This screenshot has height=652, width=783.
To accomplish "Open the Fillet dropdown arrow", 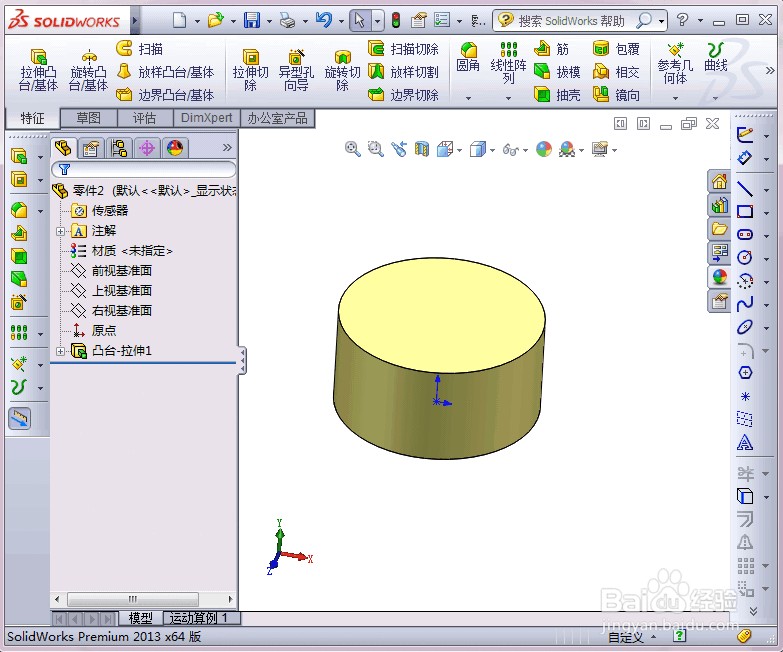I will click(468, 98).
